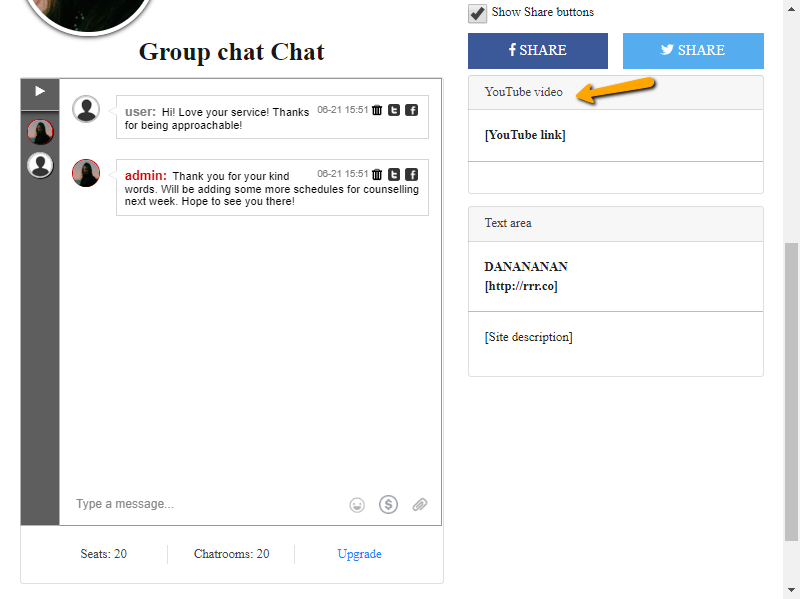Click the Twitter SHARE button
The width and height of the screenshot is (800, 599).
tap(693, 50)
